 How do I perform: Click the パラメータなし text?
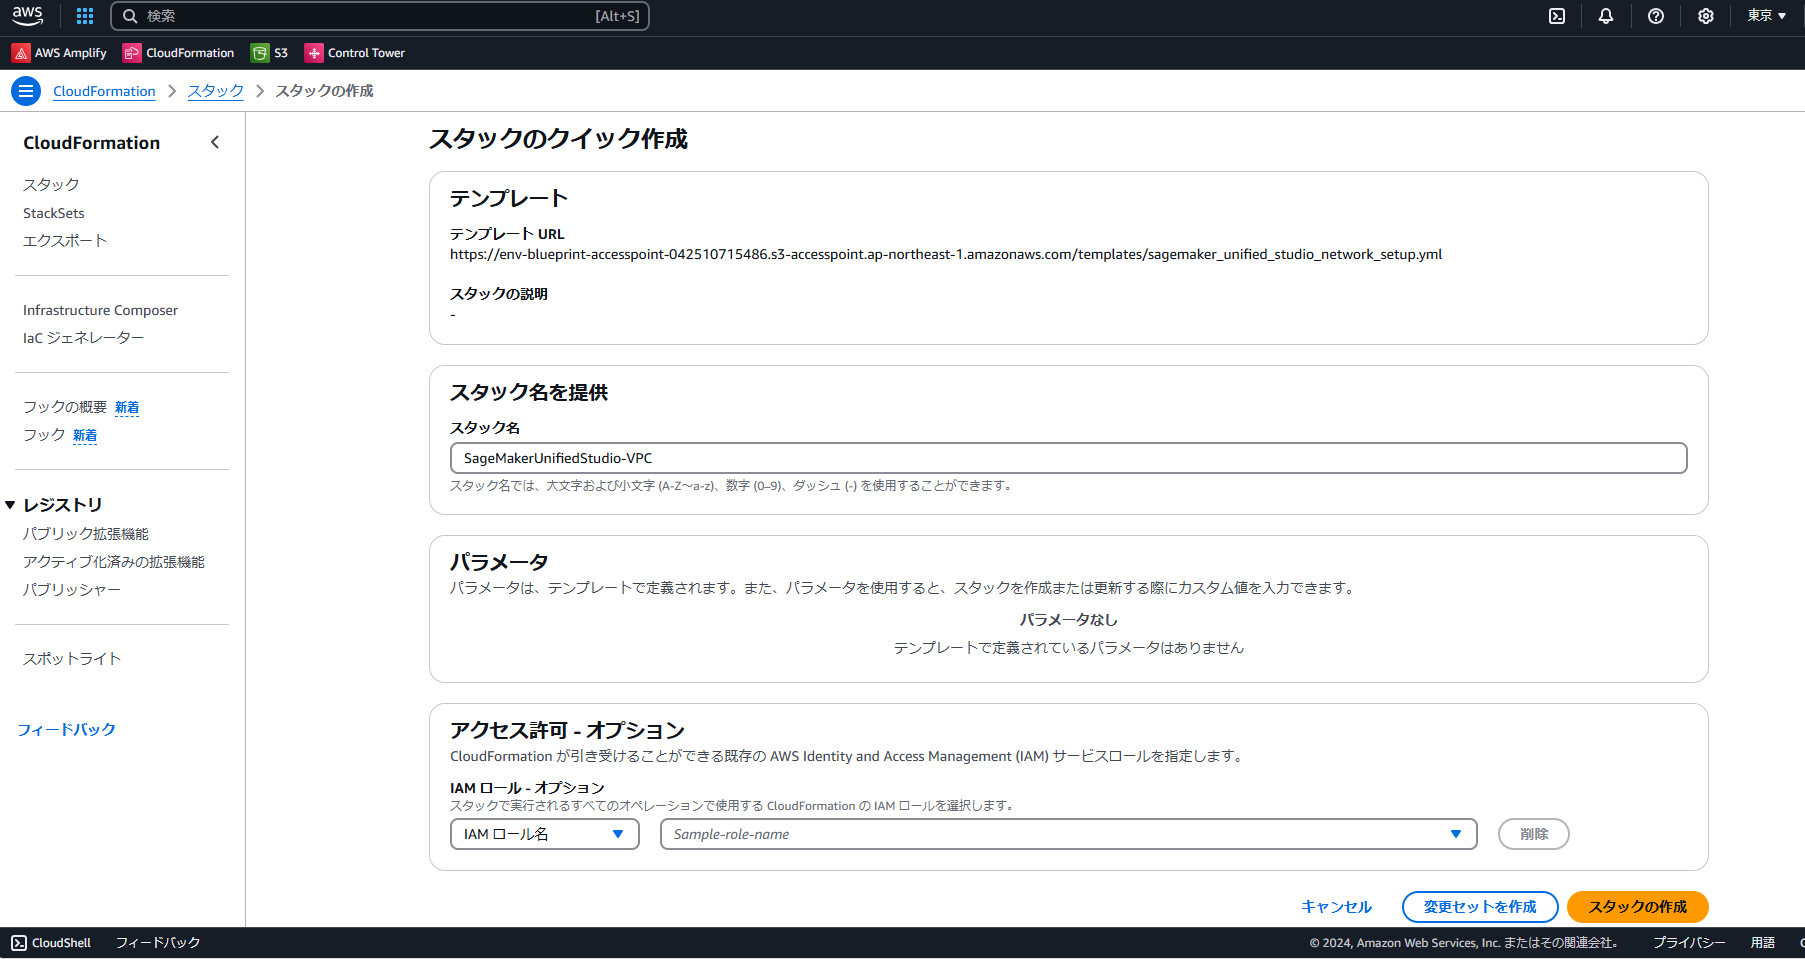click(x=1069, y=620)
